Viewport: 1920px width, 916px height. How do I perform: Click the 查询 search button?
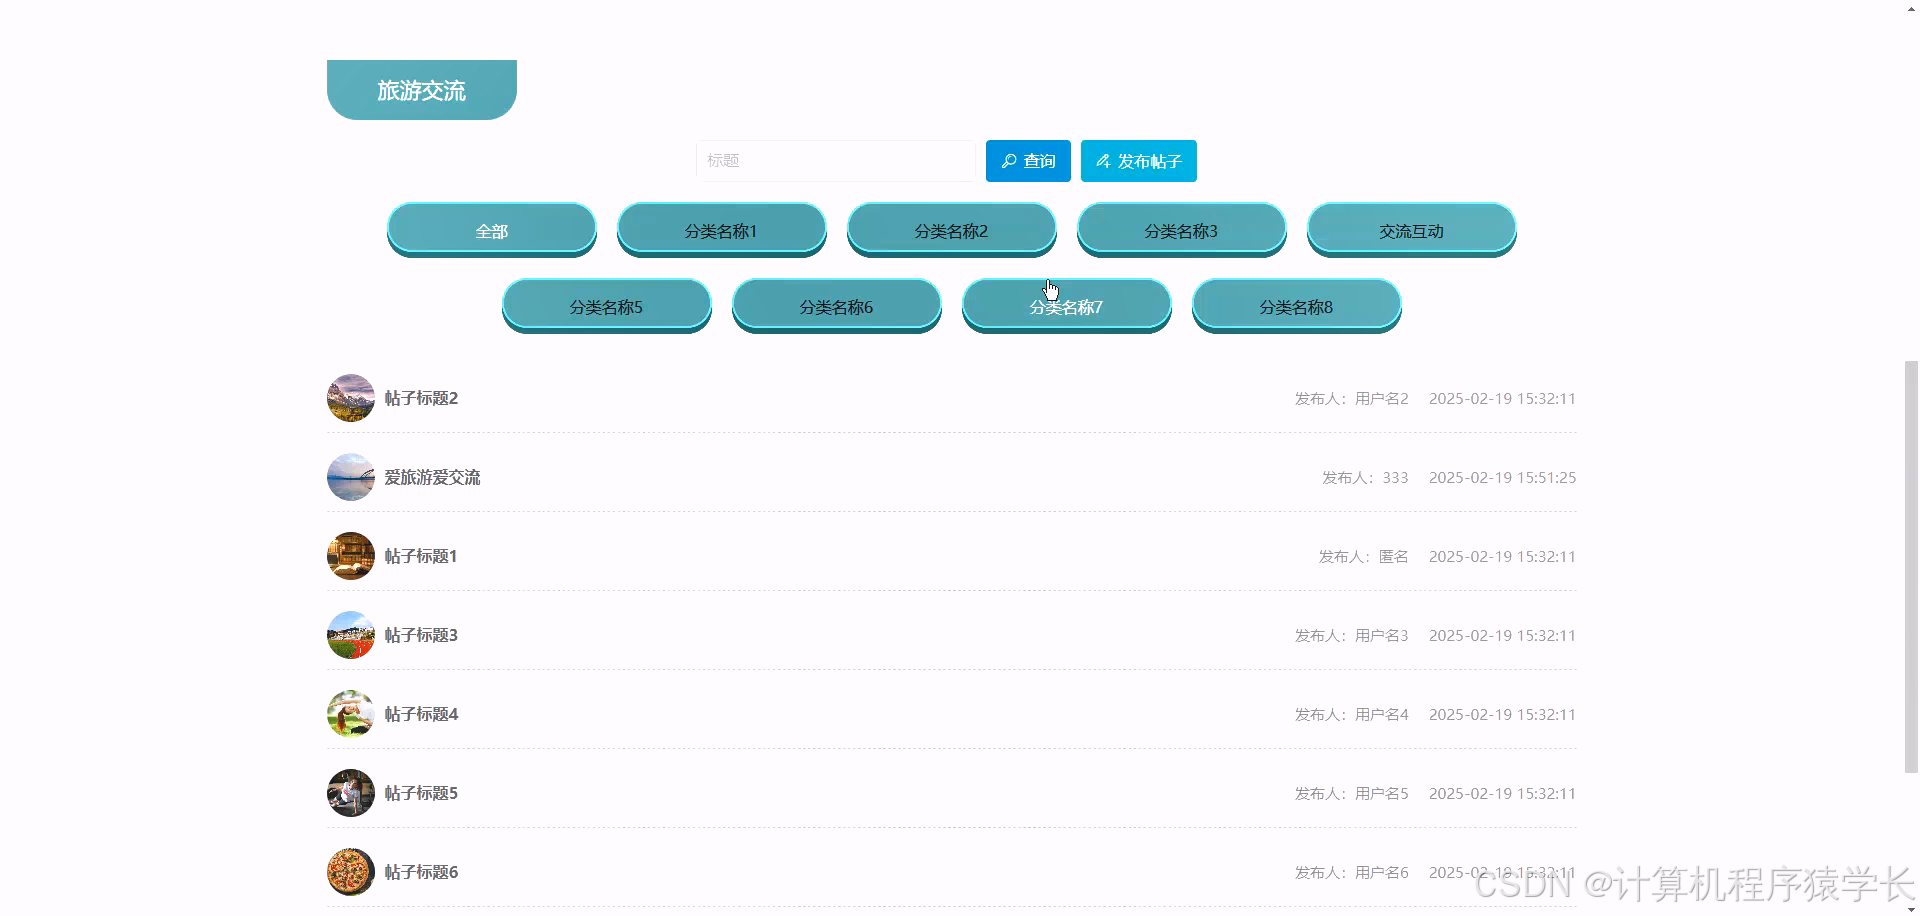point(1028,161)
